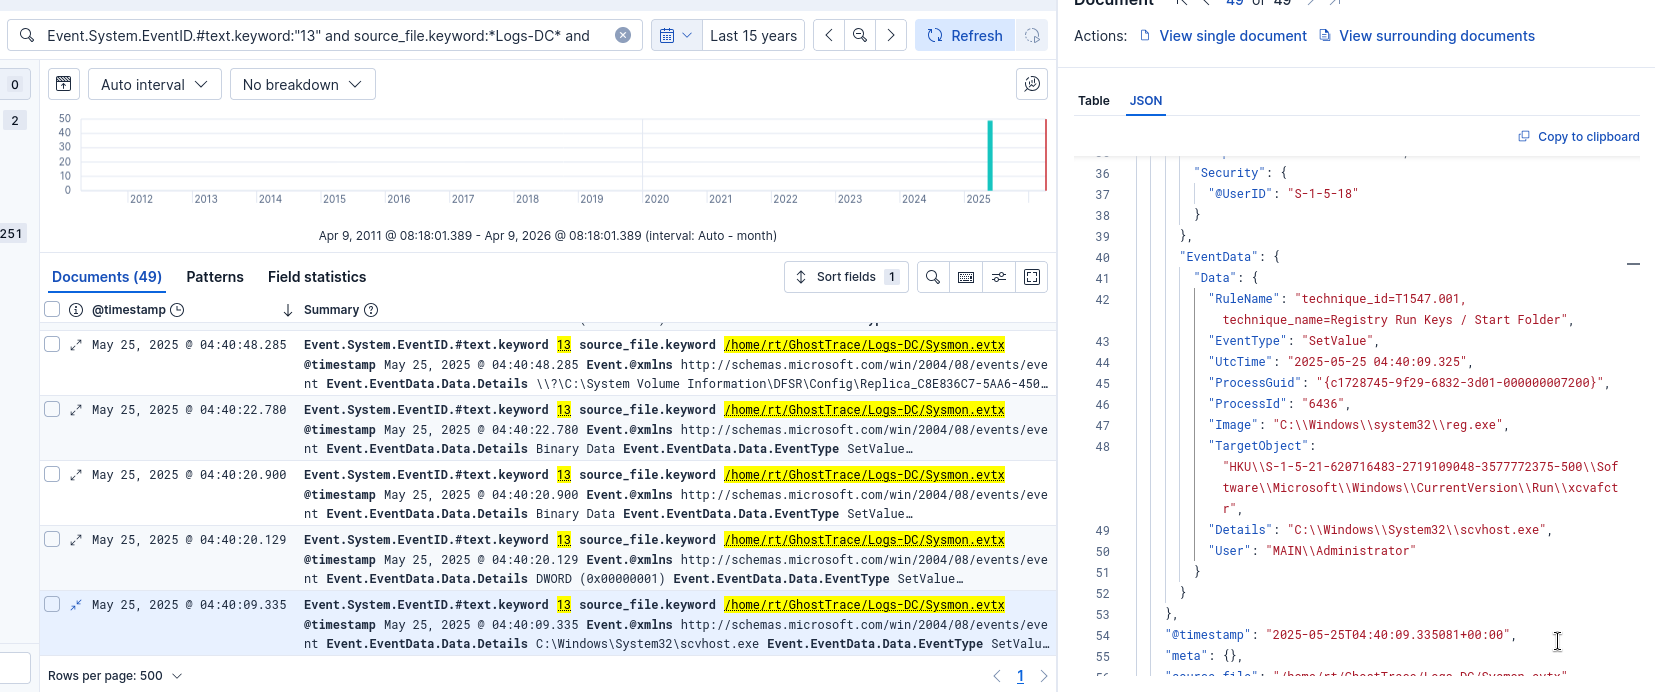Viewport: 1655px width, 692px height.
Task: Click the View single document icon
Action: [x=1145, y=36]
